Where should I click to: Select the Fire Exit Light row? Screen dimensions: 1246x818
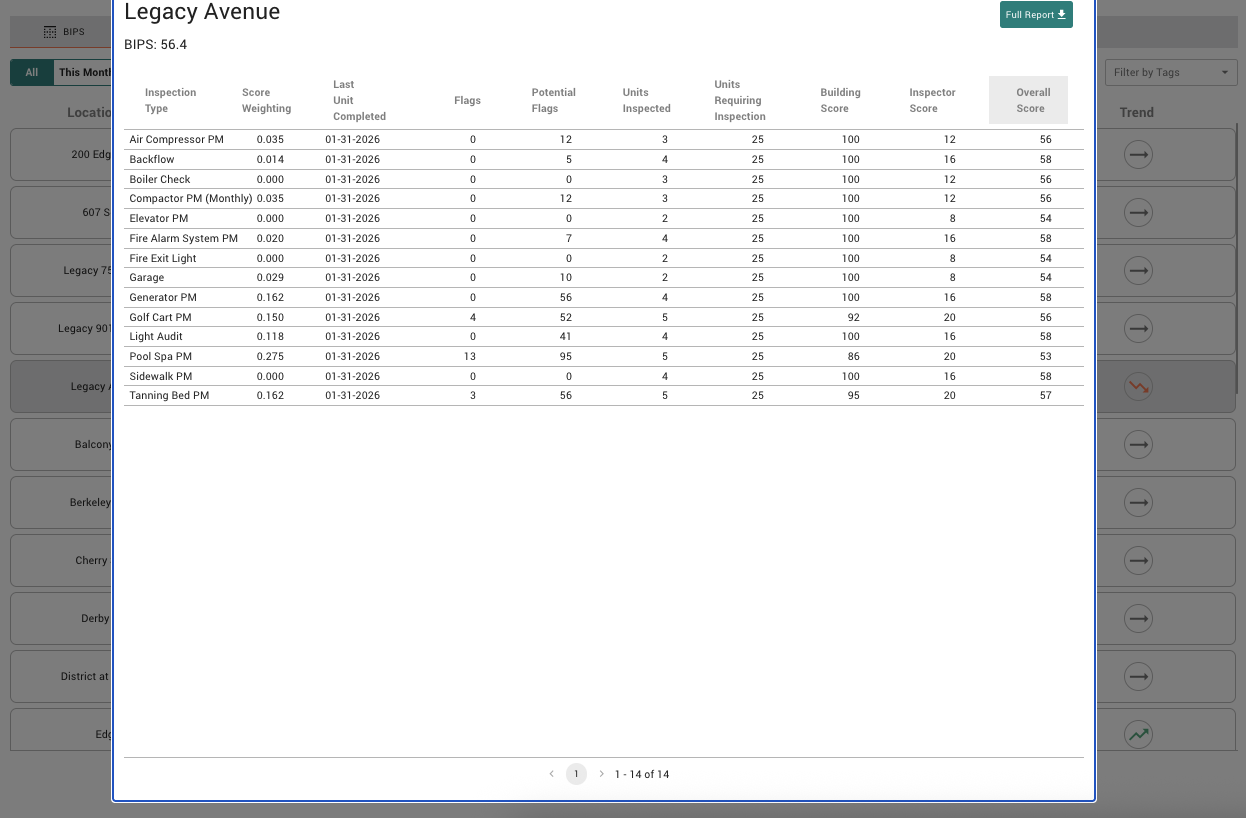coord(604,258)
